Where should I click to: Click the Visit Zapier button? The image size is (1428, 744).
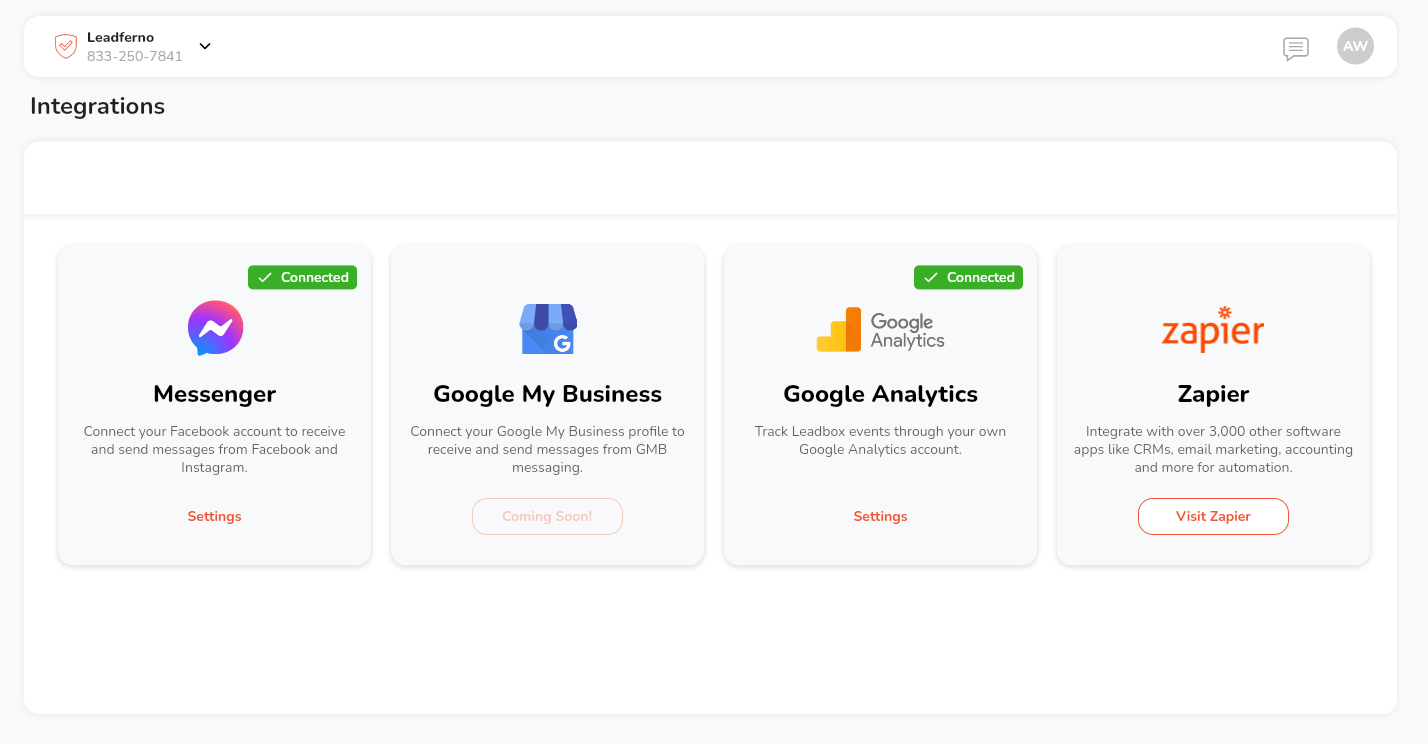pos(1213,517)
